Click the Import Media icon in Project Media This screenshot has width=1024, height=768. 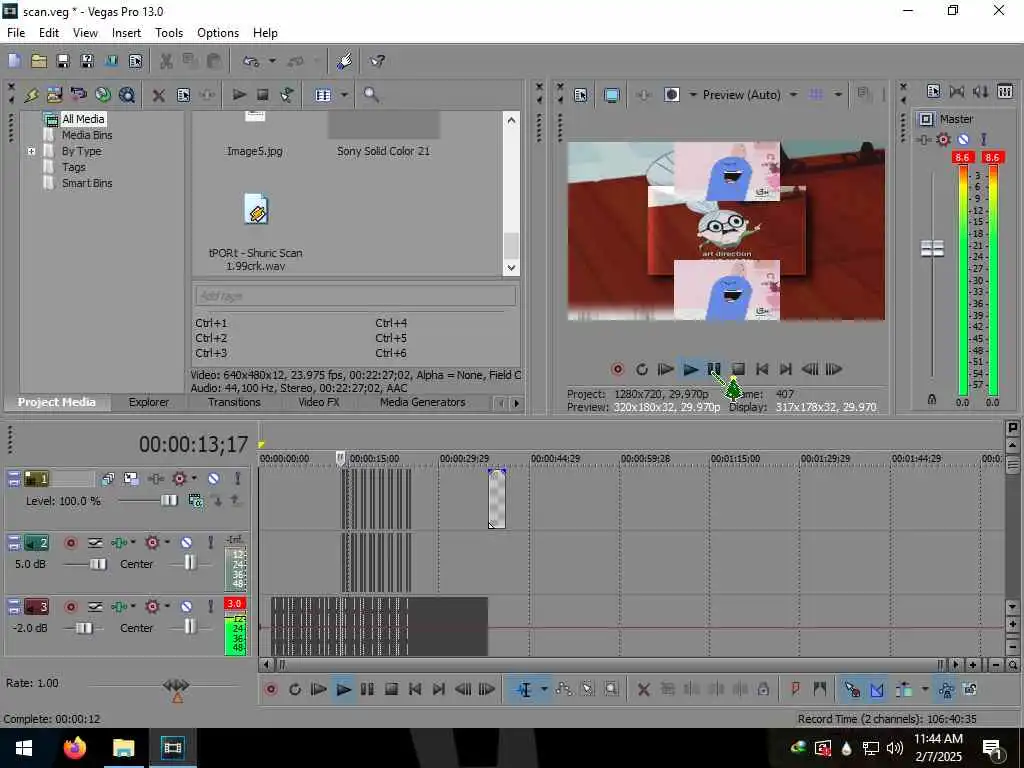point(54,95)
